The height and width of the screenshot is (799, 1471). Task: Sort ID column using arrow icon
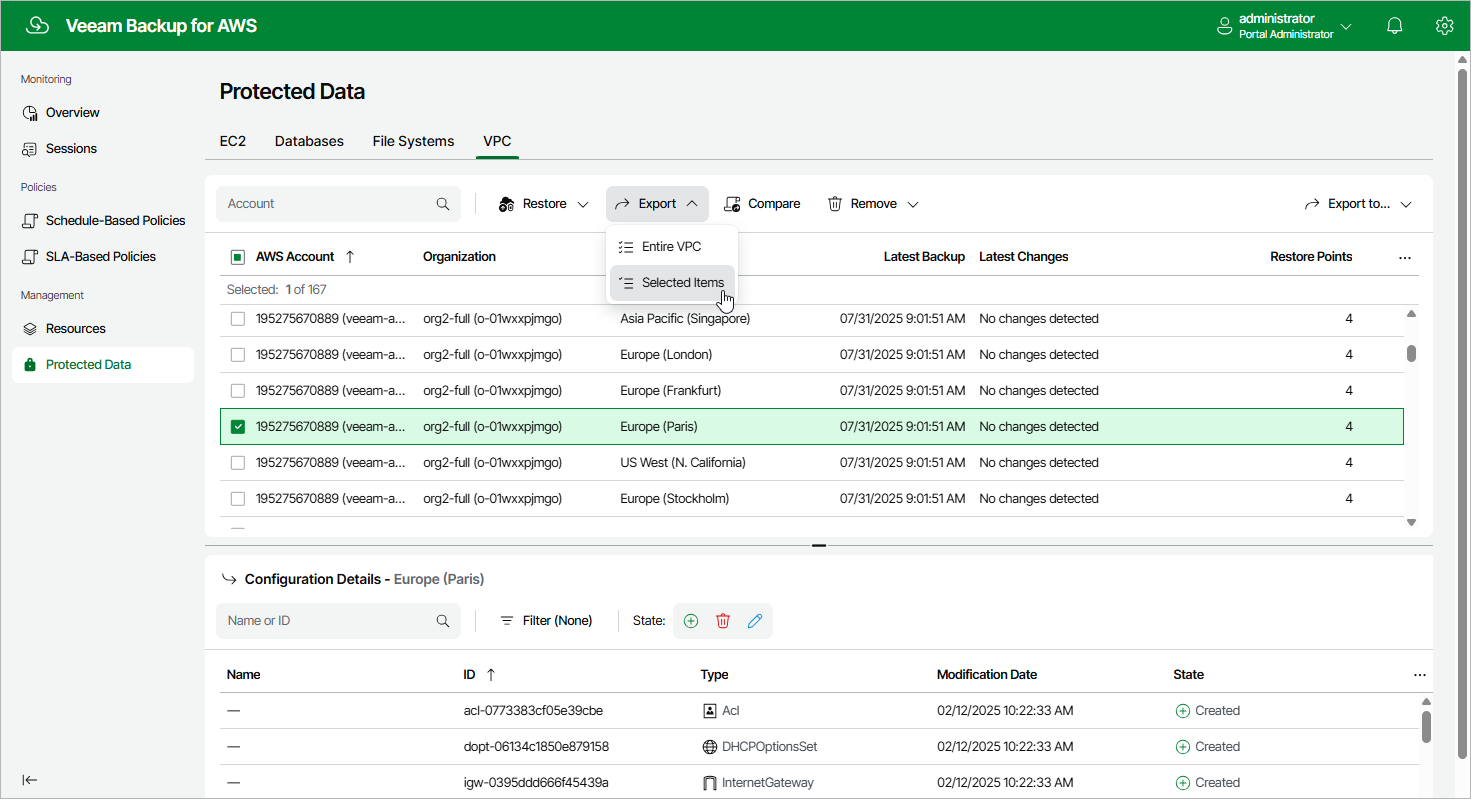(x=491, y=675)
